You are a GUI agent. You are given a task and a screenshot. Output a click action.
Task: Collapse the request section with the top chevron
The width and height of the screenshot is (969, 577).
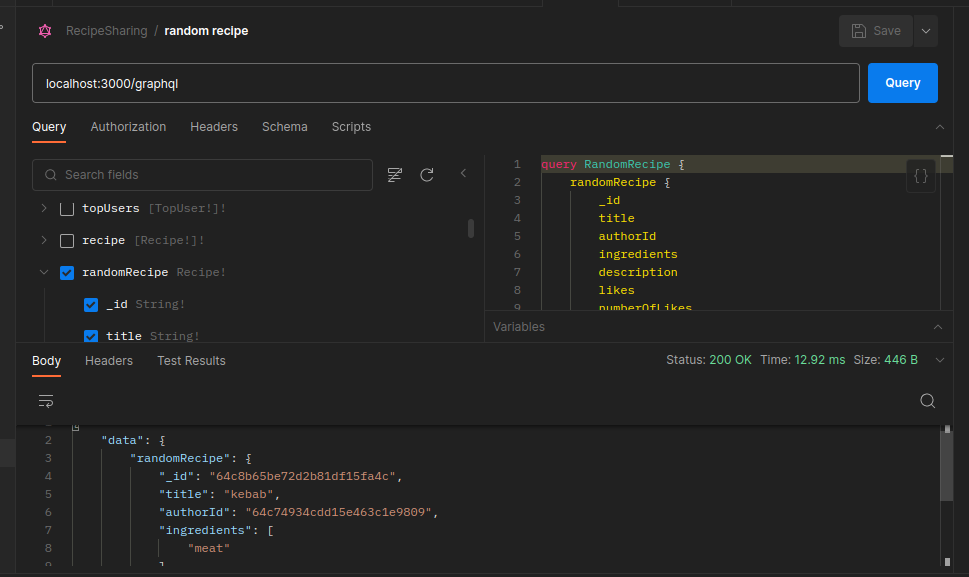coord(939,127)
